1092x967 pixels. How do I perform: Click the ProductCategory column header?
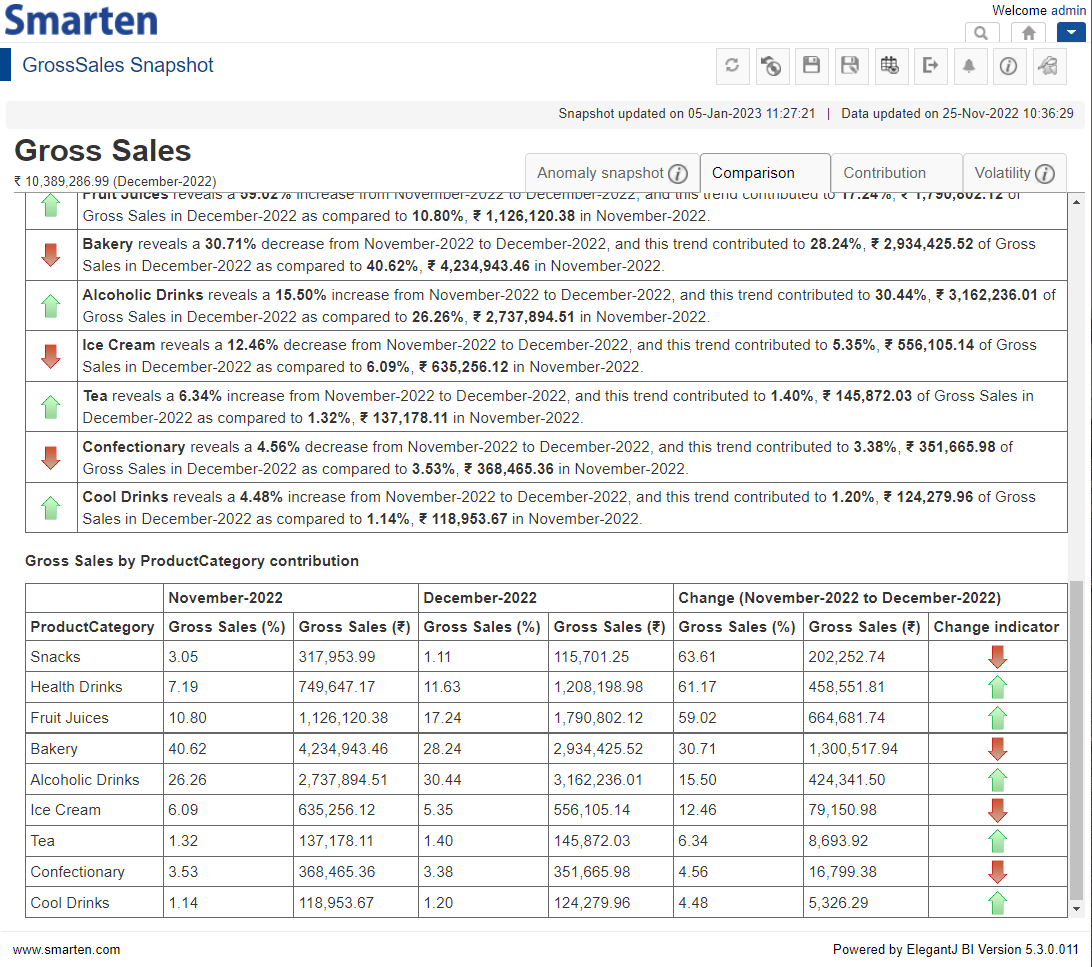pos(93,627)
